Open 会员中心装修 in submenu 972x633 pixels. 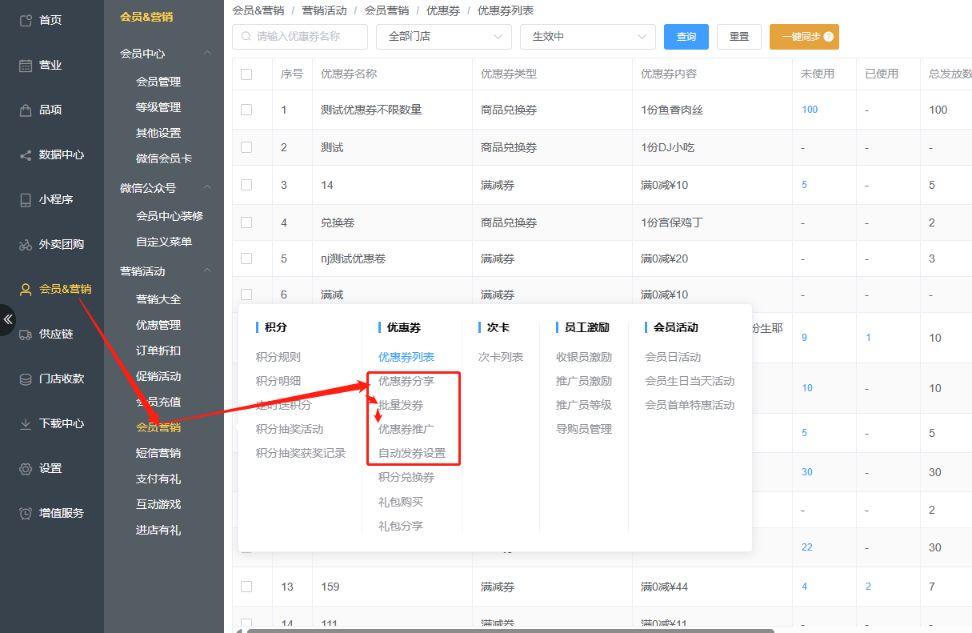169,216
